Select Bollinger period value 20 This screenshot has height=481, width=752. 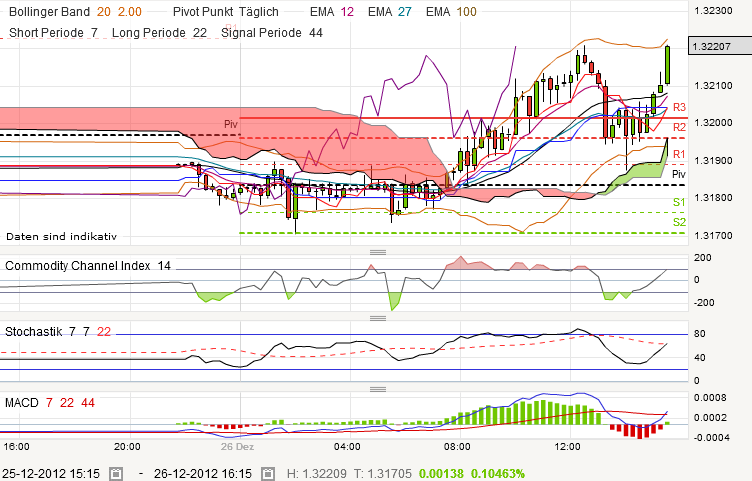(x=104, y=12)
